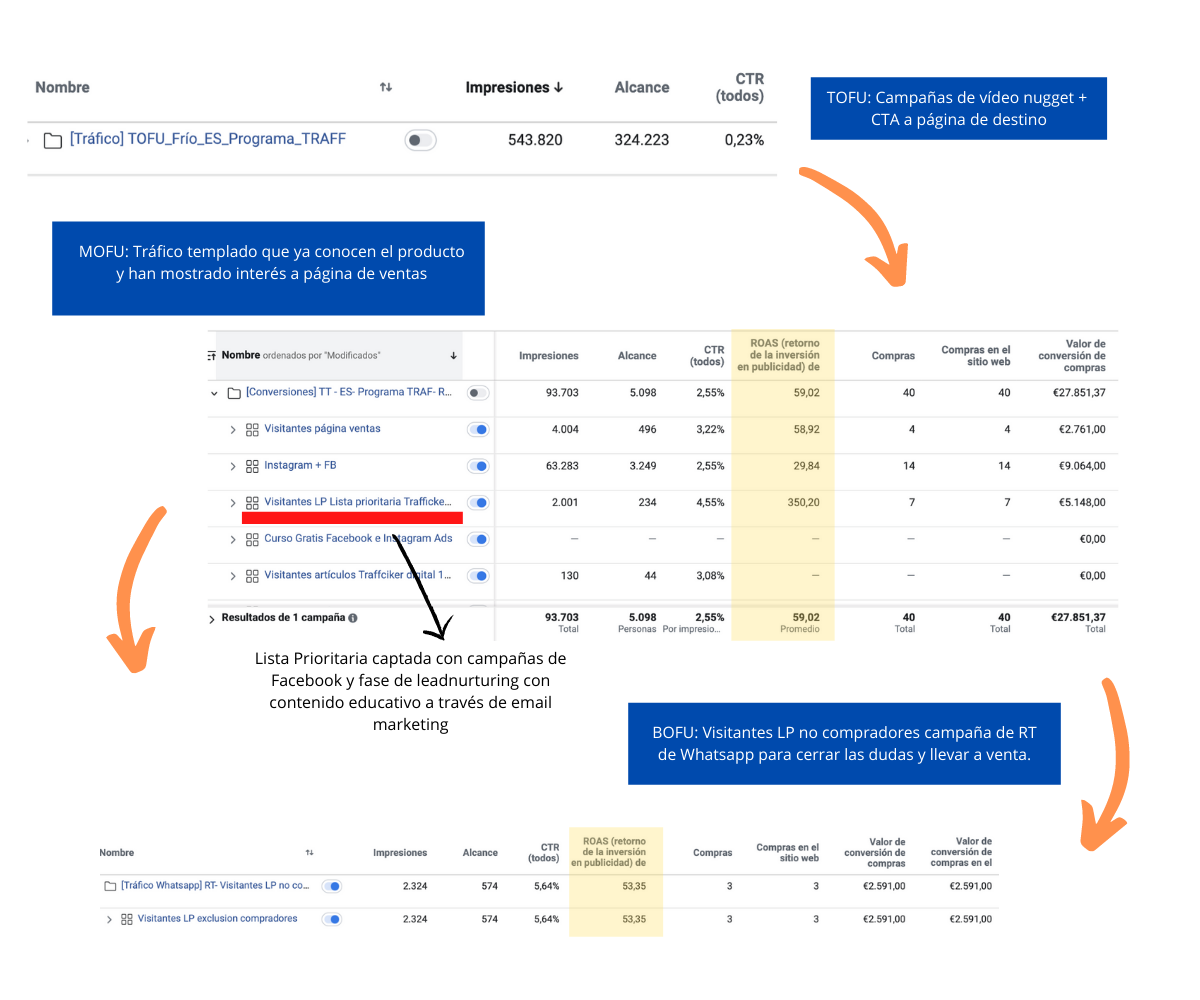Screen dimensions: 1200x1000
Task: Click the grid icon for Visitantes LP Lista prioritaria
Action: (252, 503)
